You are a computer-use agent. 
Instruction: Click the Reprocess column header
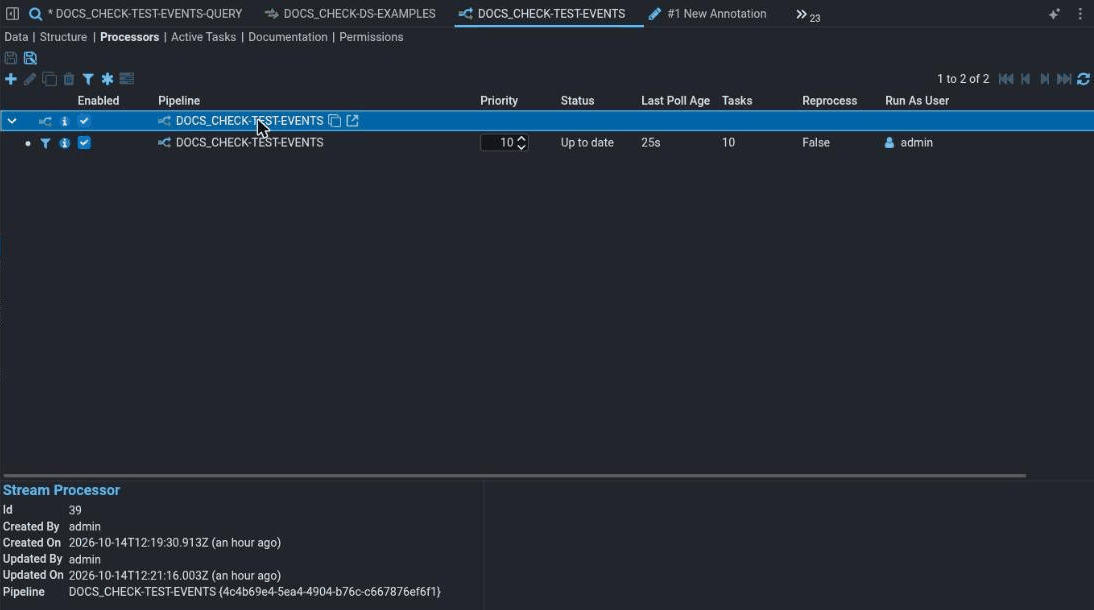point(830,101)
